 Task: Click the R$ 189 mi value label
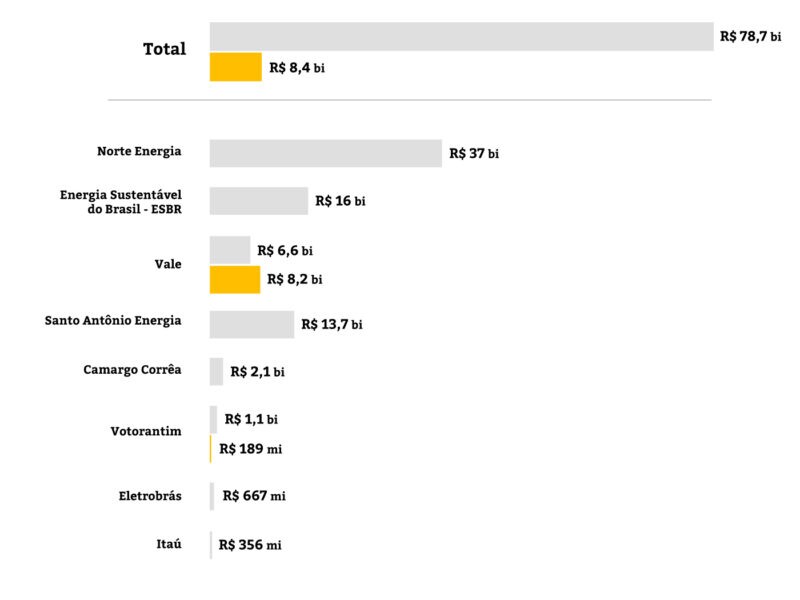[x=250, y=449]
